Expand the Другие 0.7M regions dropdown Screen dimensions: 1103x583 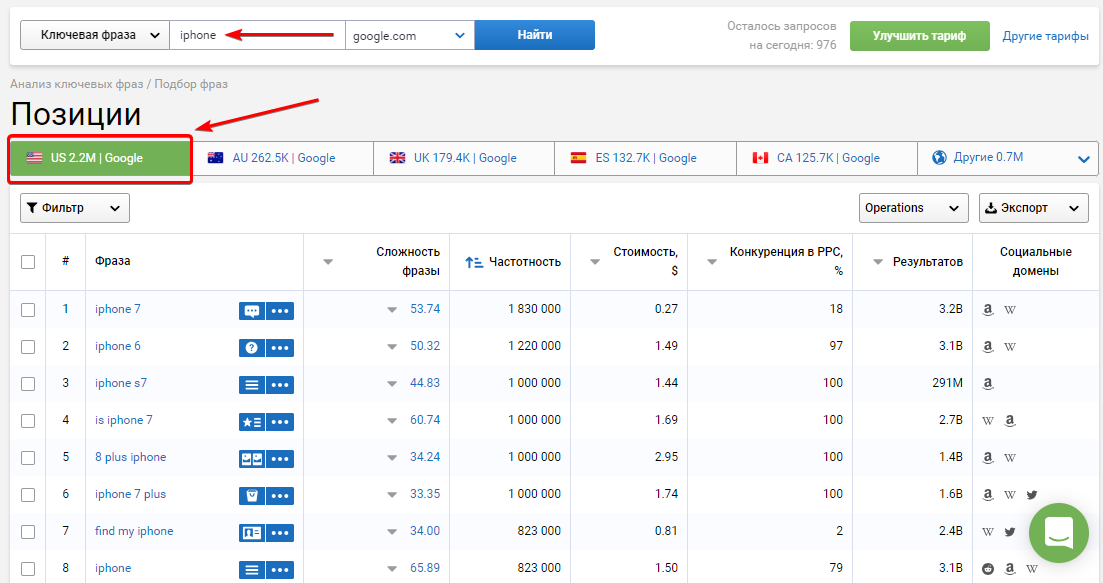click(1008, 158)
